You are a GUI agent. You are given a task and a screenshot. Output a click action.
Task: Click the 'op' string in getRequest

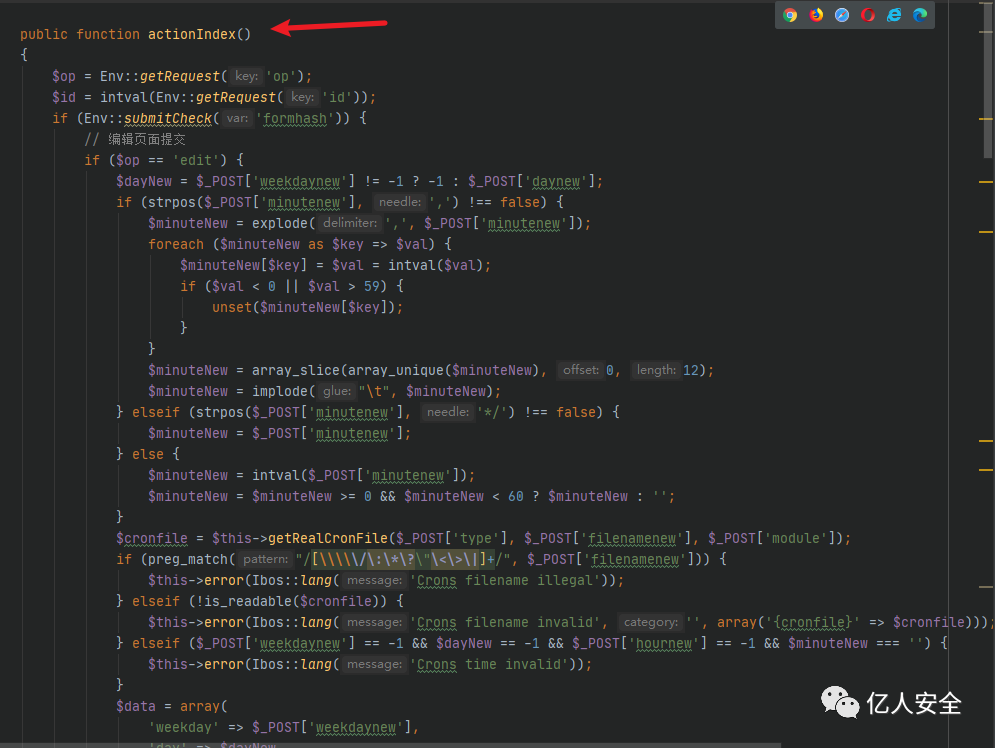[281, 77]
